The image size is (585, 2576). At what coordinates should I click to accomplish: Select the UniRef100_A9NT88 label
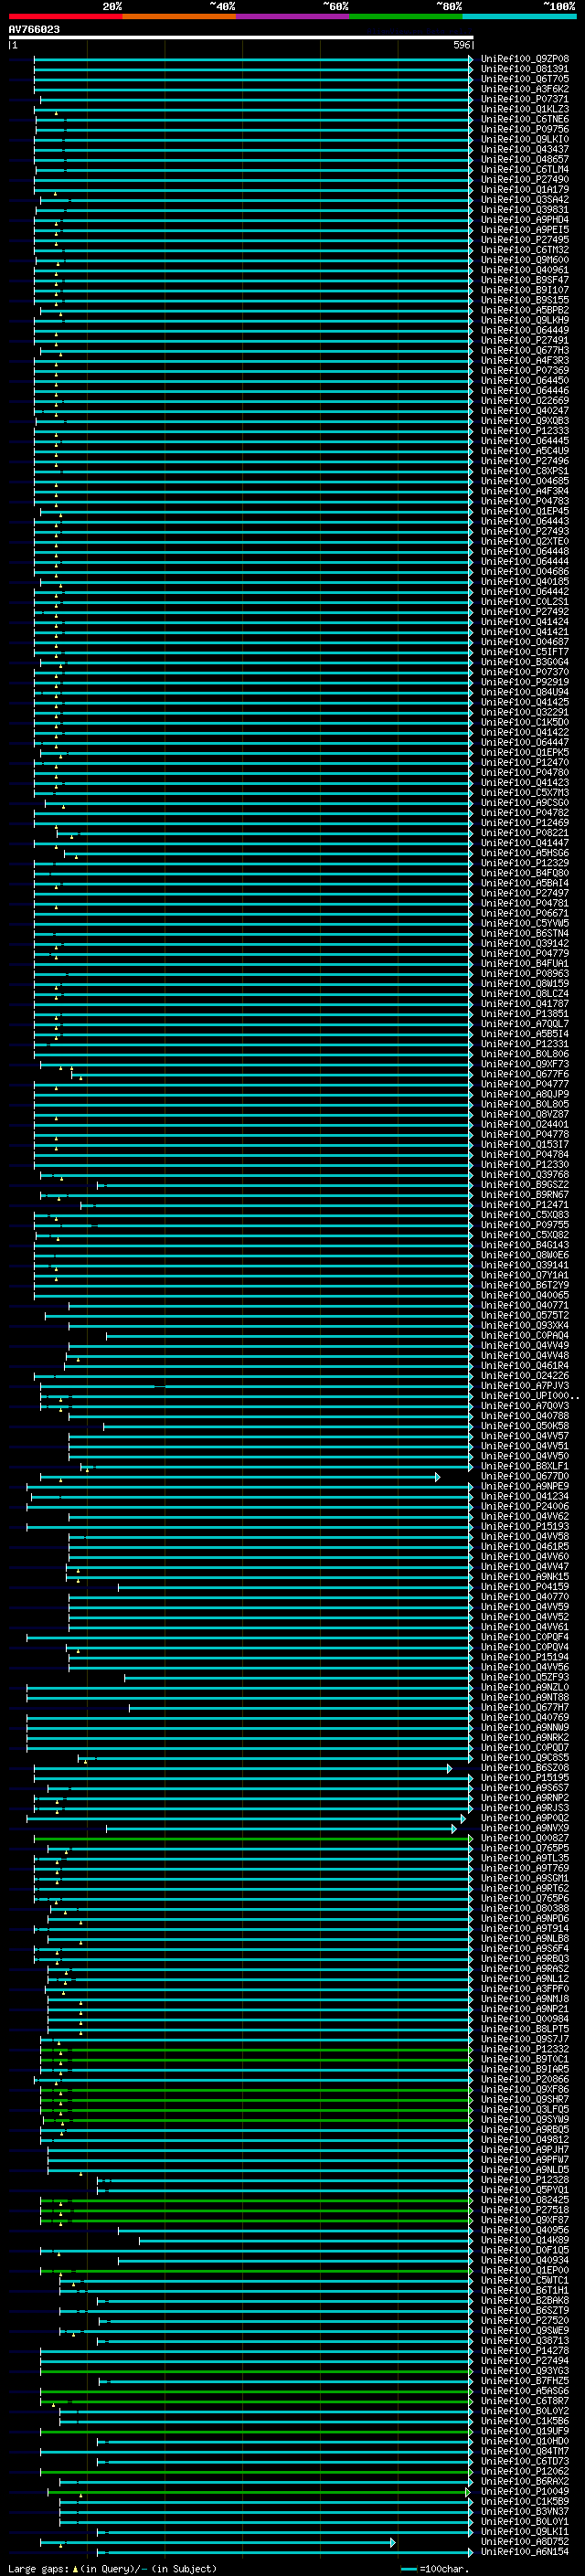[x=525, y=1697]
